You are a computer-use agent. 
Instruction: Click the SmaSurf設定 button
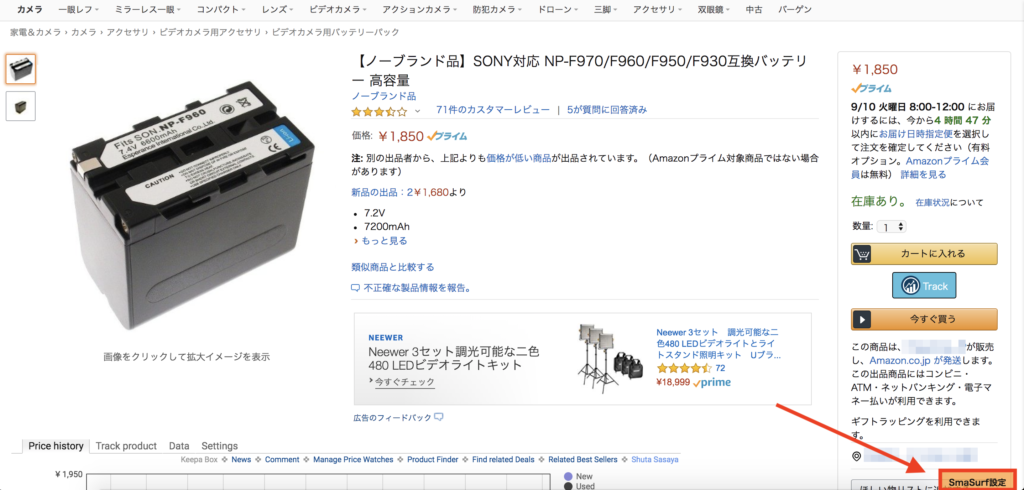(977, 482)
